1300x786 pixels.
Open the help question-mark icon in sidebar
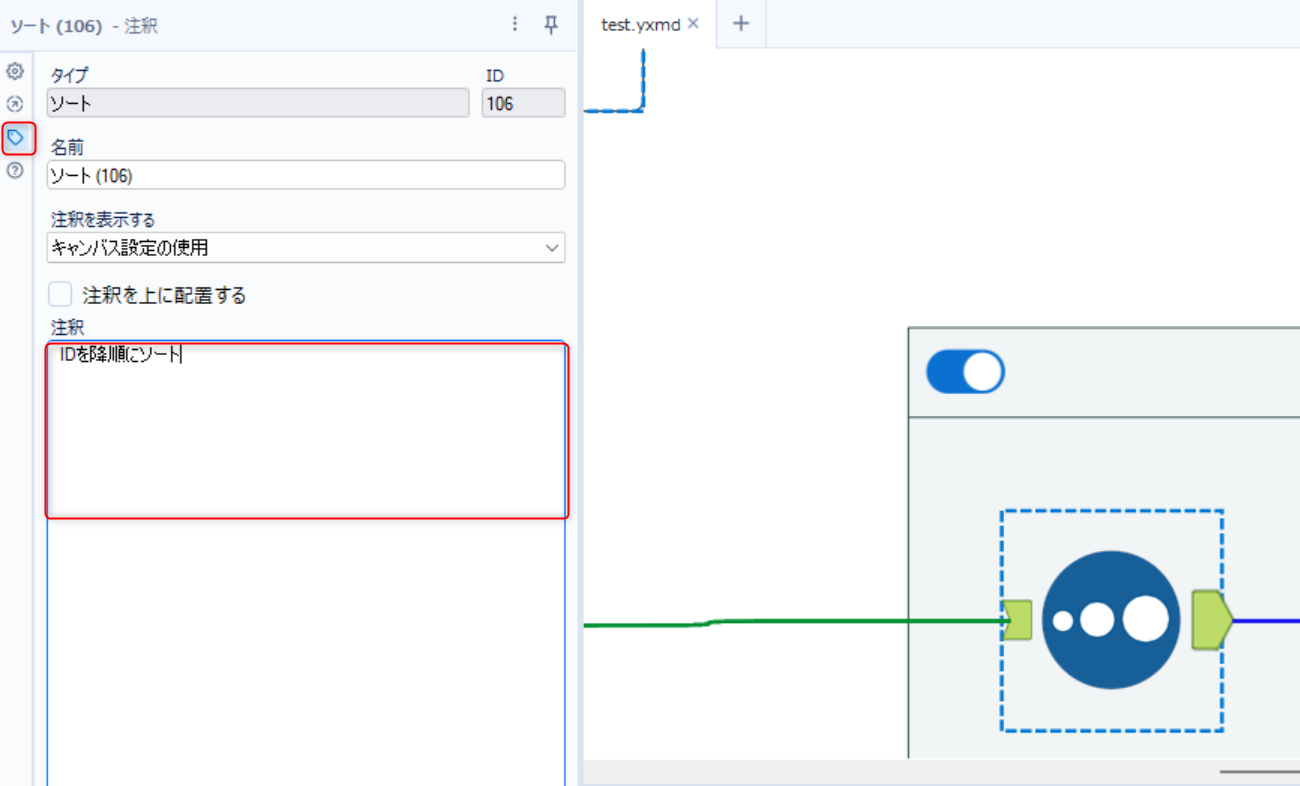click(x=15, y=170)
